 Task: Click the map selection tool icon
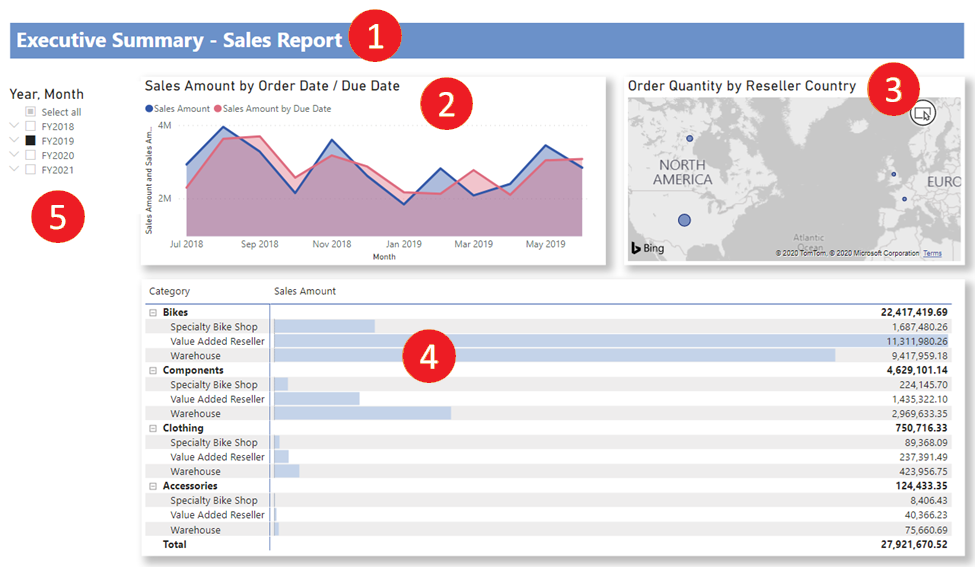click(922, 112)
